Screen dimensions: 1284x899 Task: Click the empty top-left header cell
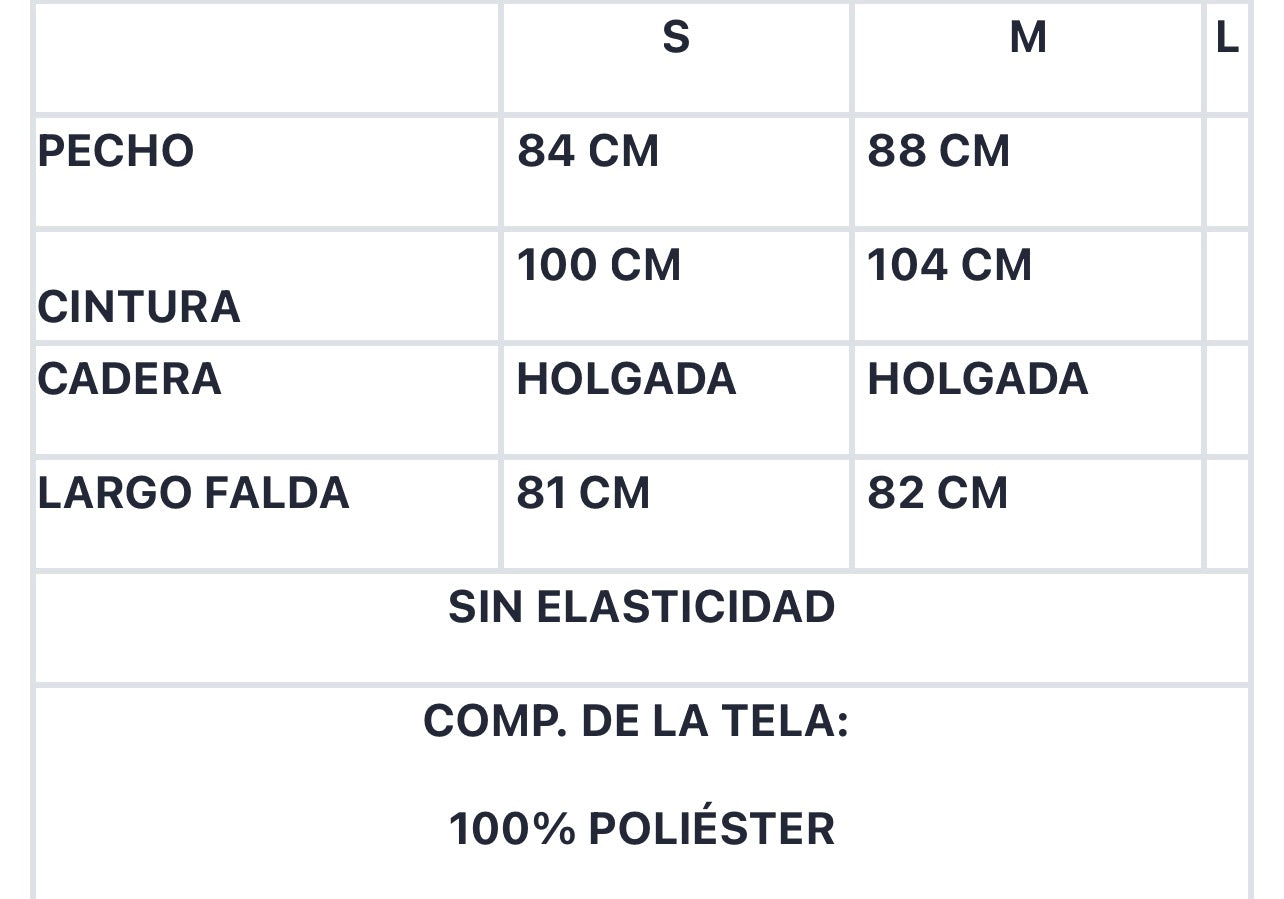click(x=267, y=58)
